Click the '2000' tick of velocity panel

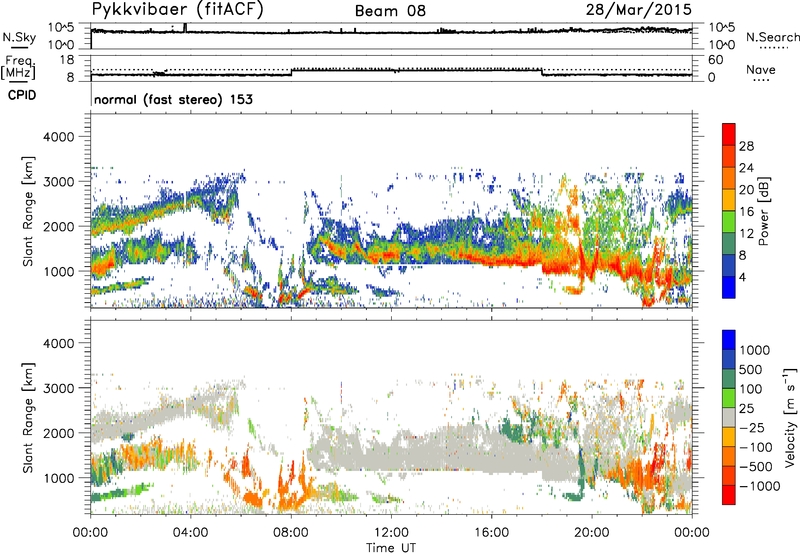58,433
